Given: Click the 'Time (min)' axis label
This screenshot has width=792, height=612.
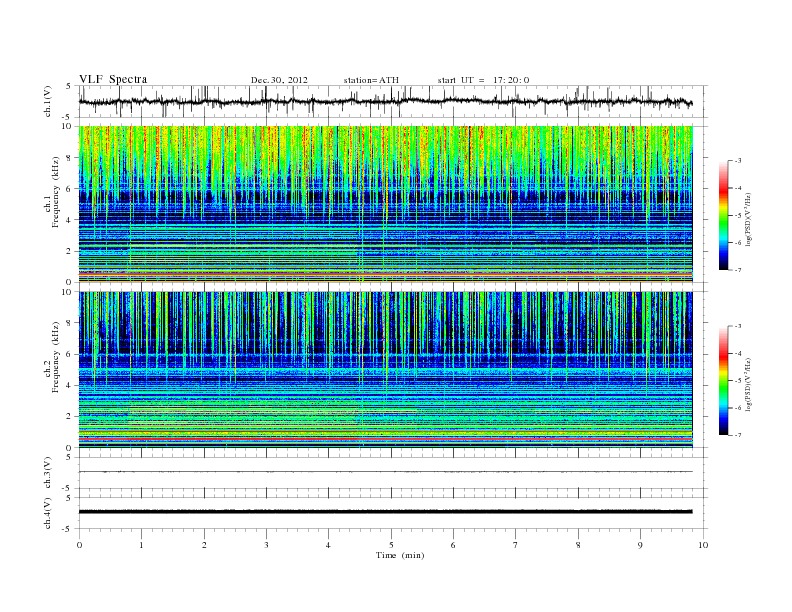Looking at the screenshot, I should (400, 555).
